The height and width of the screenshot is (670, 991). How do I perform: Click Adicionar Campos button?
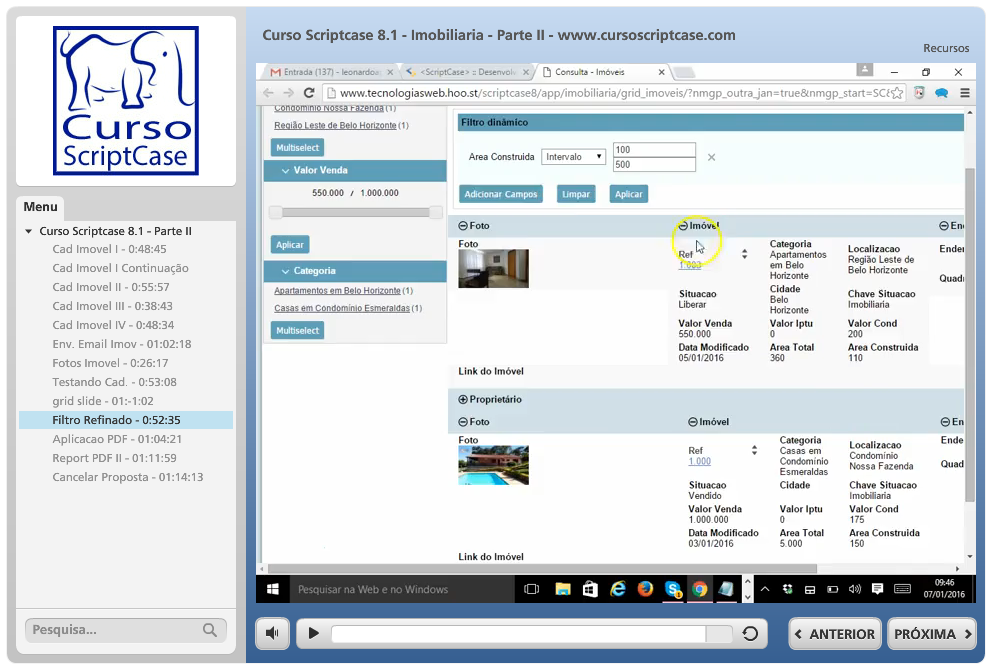501,194
